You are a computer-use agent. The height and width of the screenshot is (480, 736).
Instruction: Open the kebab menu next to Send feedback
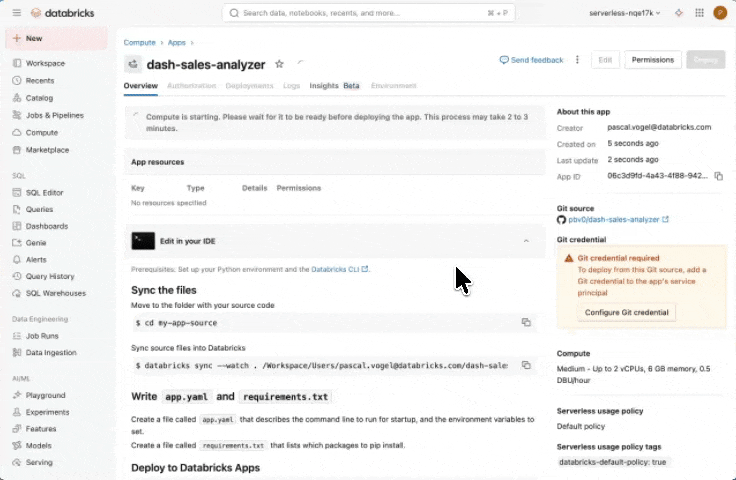click(x=577, y=60)
